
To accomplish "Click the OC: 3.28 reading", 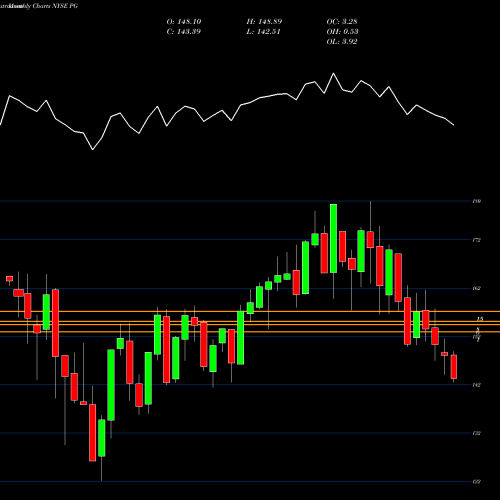I will coord(342,22).
